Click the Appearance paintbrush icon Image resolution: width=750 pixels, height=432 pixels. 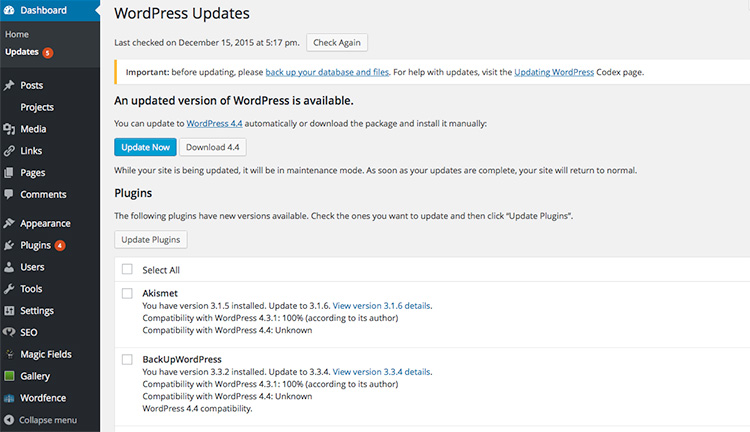click(x=9, y=223)
